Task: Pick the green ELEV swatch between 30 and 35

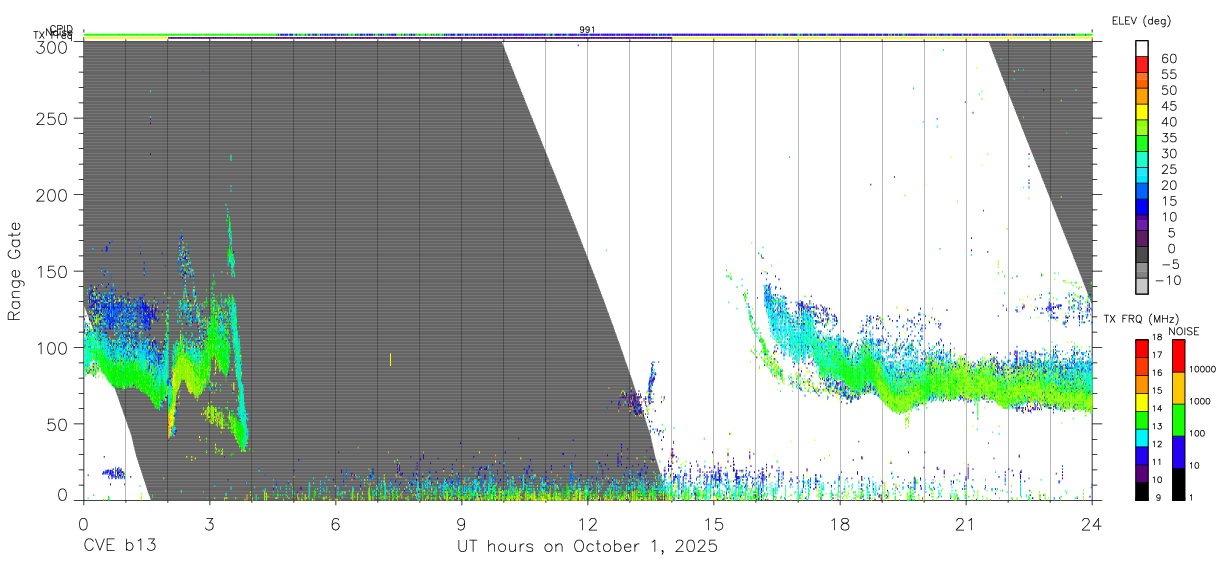Action: [x=1142, y=144]
